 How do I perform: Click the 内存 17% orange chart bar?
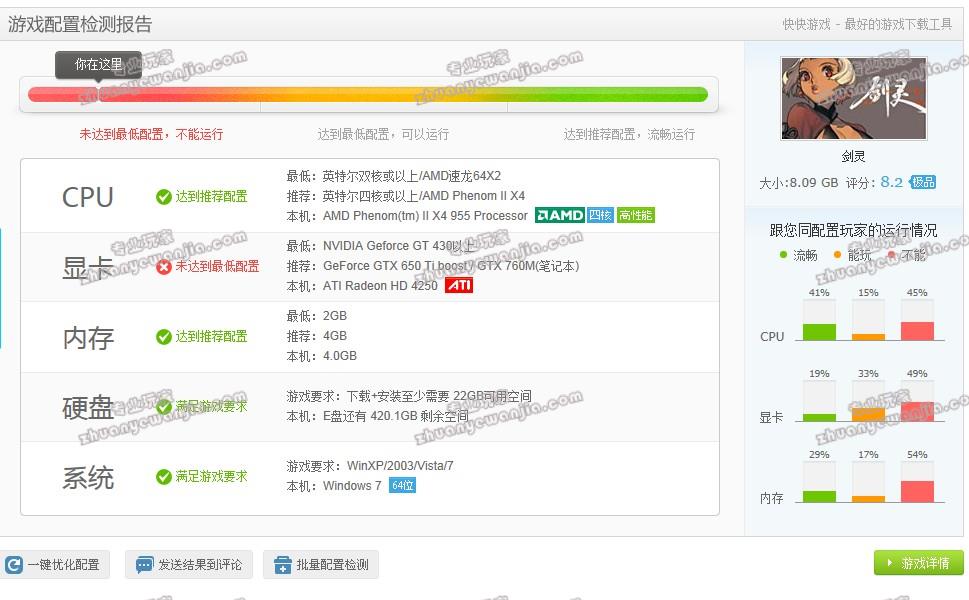click(x=868, y=499)
